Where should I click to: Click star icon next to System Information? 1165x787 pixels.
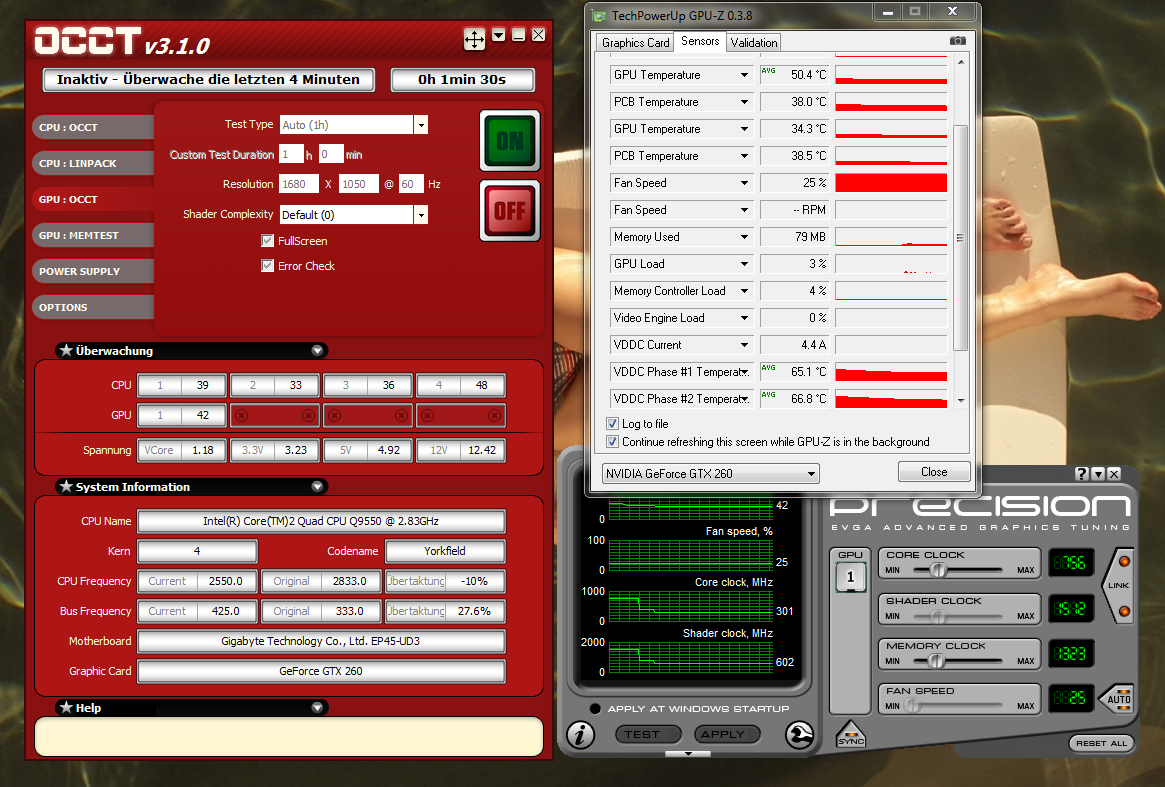[66, 486]
